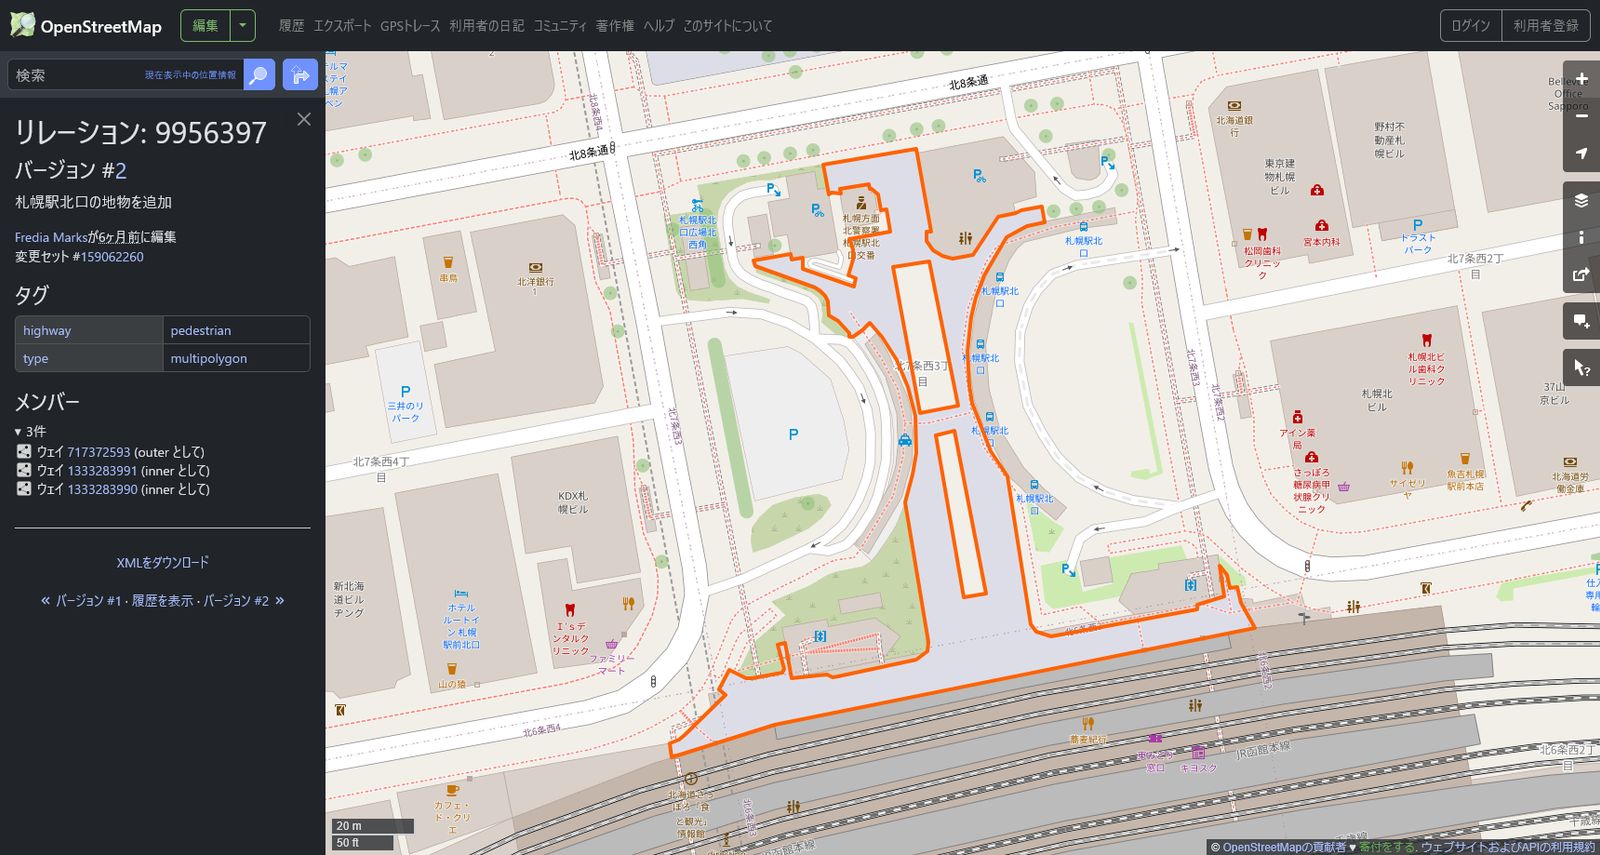Activate the query features tool

click(1581, 368)
